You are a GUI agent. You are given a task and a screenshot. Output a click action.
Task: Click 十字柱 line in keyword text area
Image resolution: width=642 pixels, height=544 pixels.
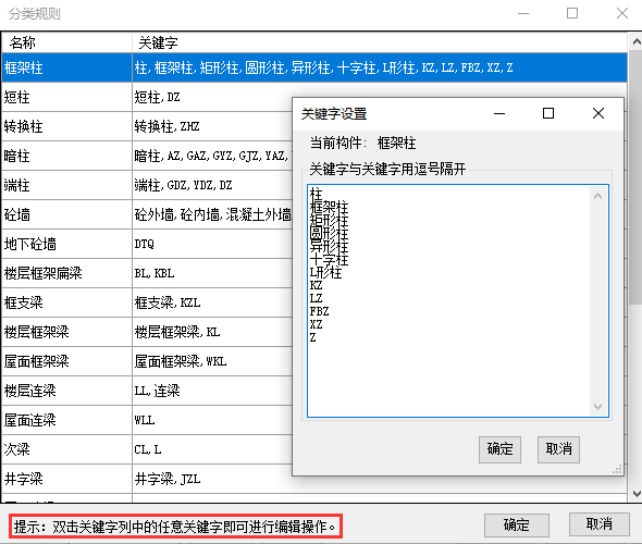point(329,260)
